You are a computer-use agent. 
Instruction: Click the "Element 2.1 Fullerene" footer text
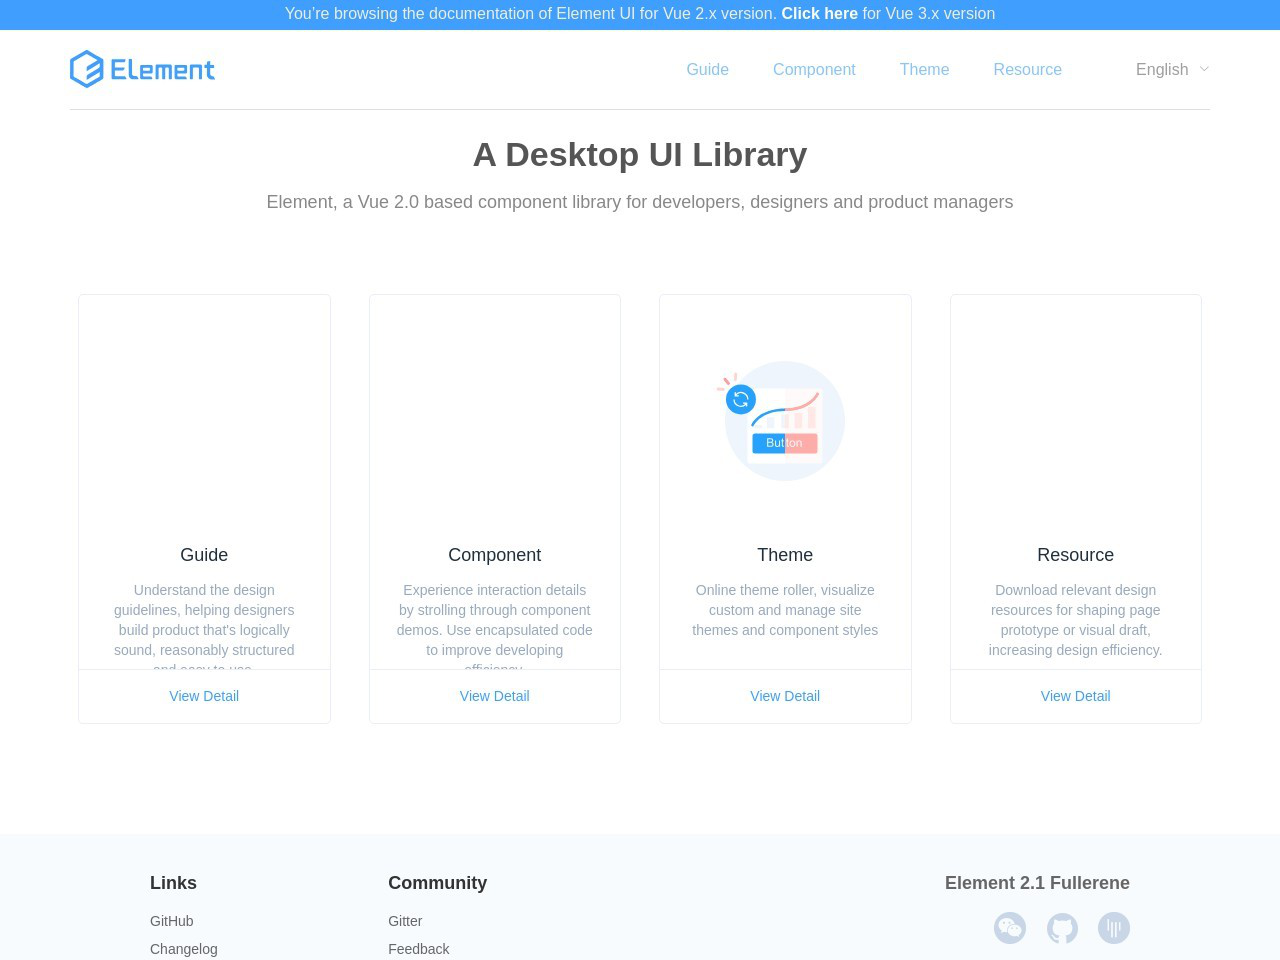[1037, 883]
